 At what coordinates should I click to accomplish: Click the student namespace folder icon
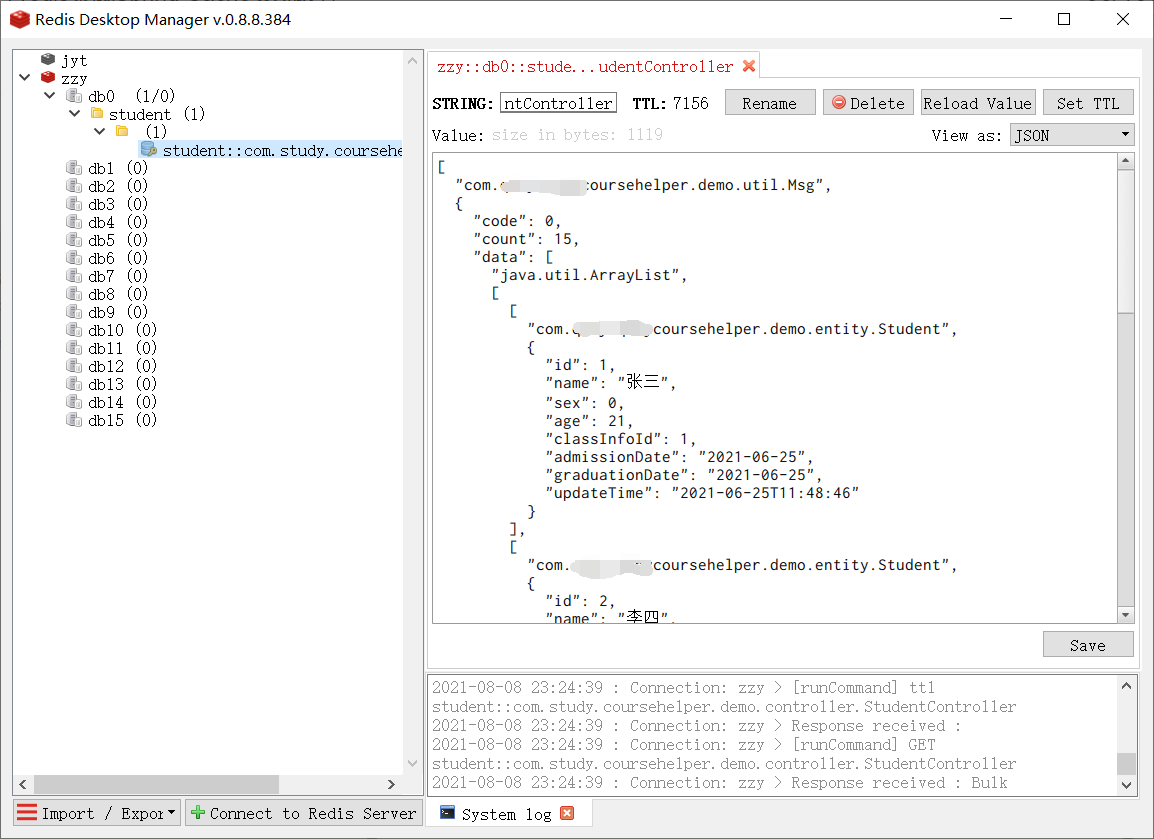[96, 113]
